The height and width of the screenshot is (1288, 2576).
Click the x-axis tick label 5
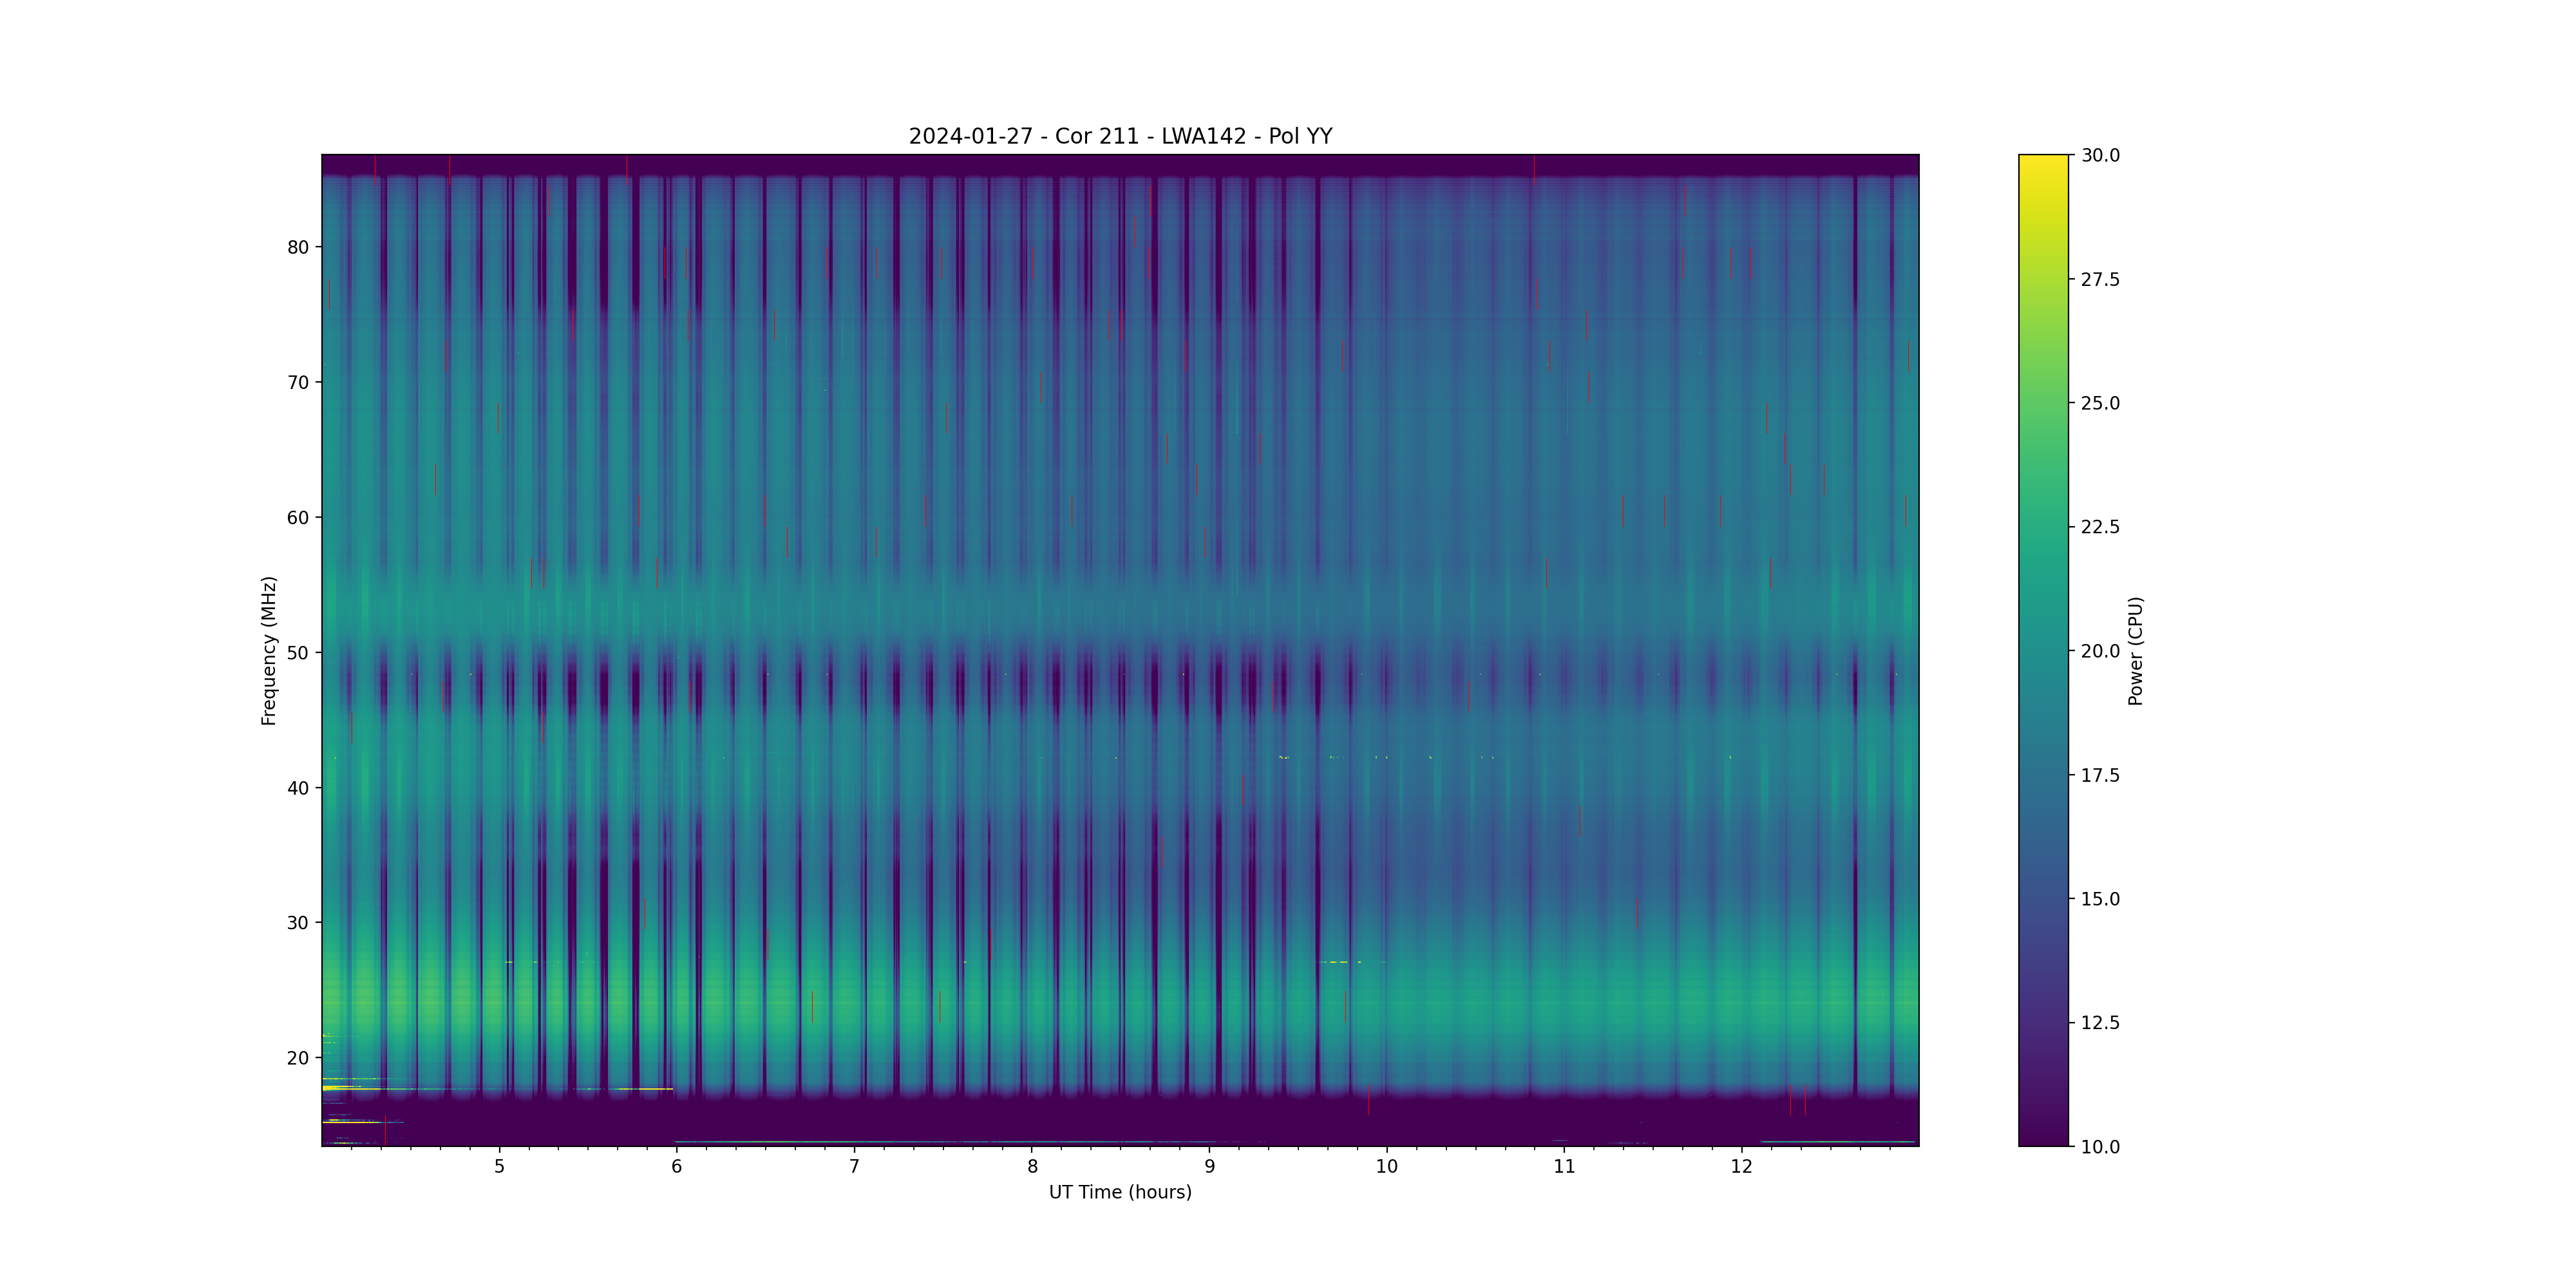point(499,1166)
